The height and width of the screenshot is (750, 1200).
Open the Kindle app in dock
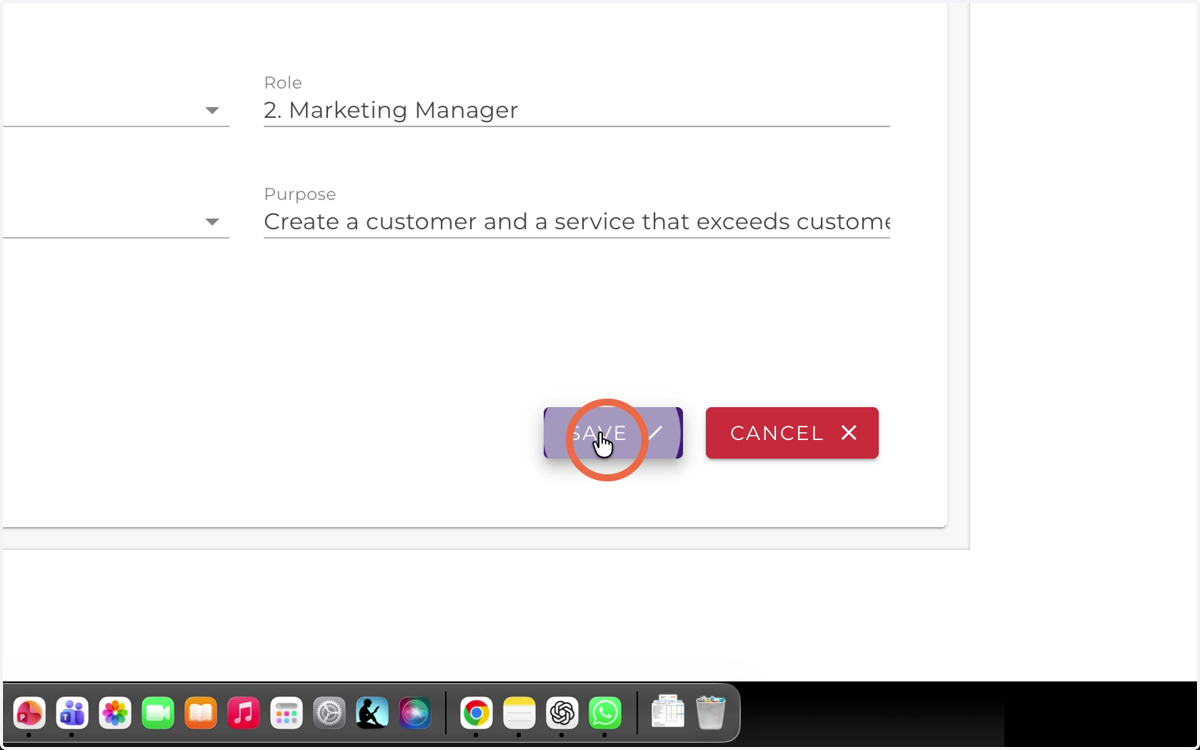pos(372,713)
